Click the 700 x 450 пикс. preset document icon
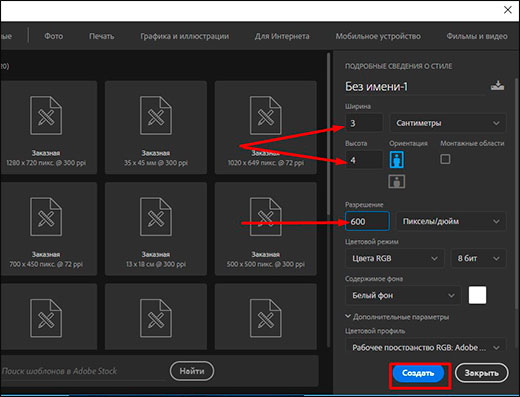The width and height of the screenshot is (520, 397). tap(46, 217)
